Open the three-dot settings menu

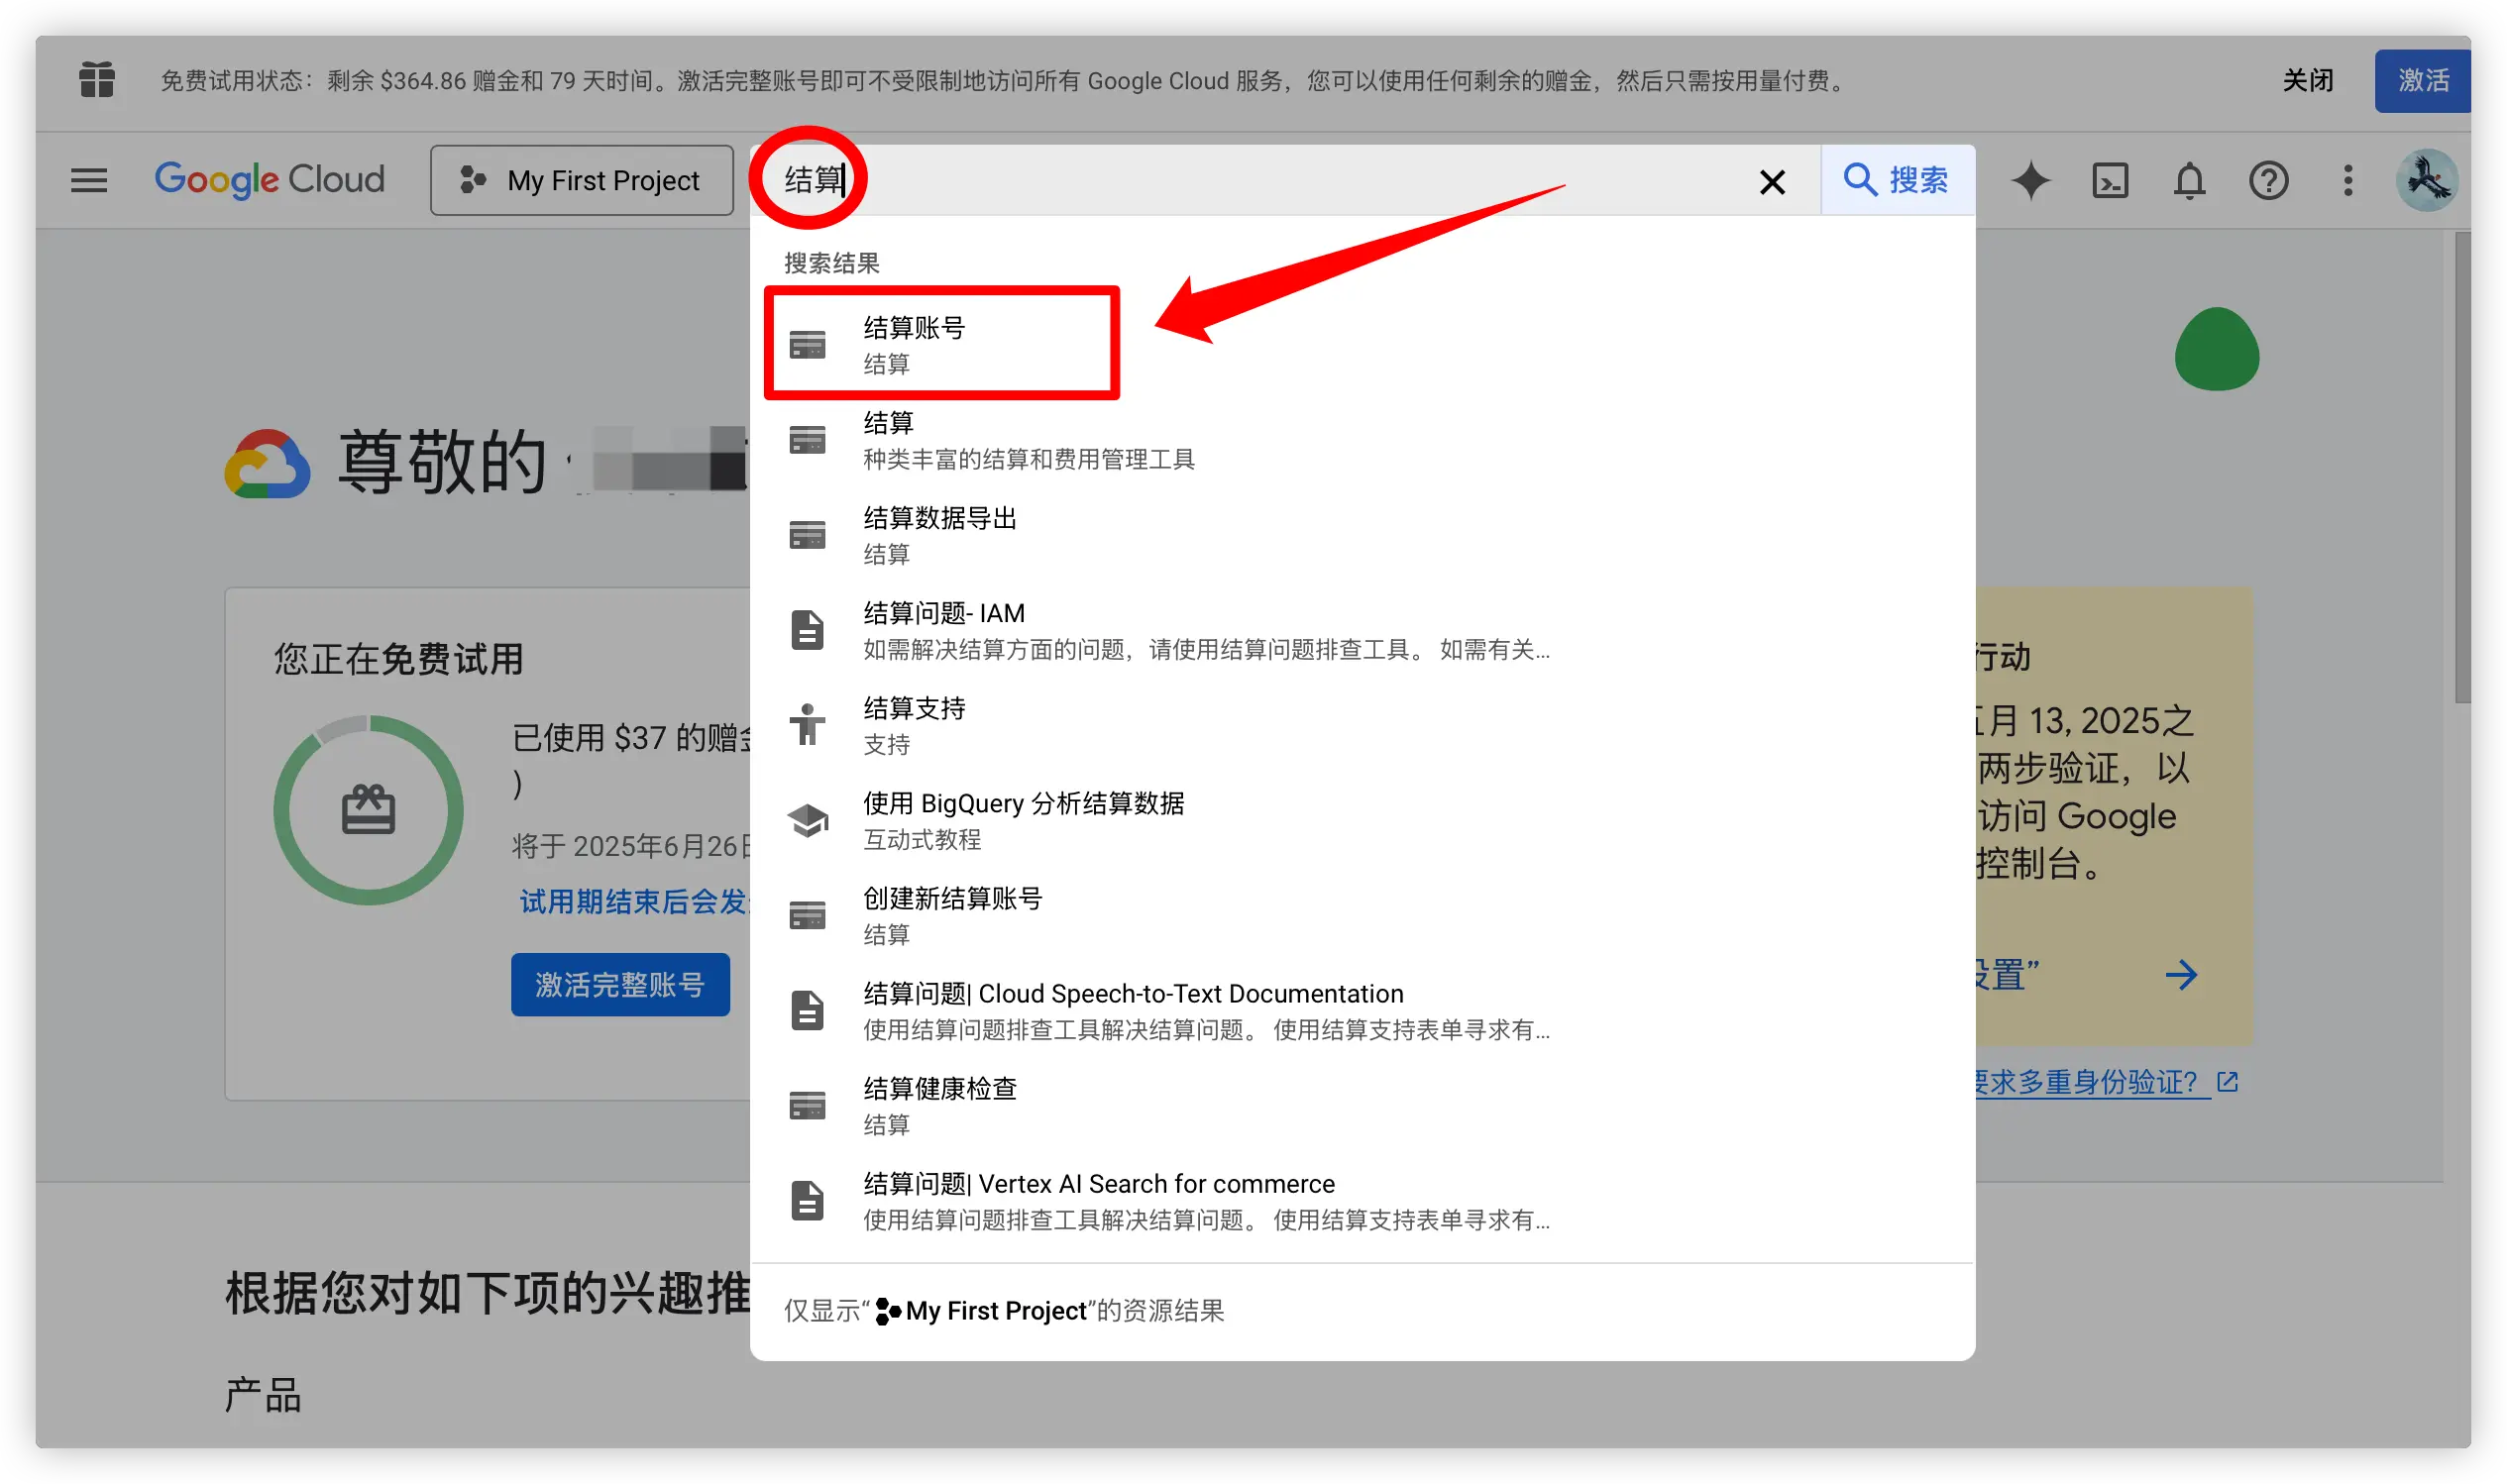tap(2347, 181)
